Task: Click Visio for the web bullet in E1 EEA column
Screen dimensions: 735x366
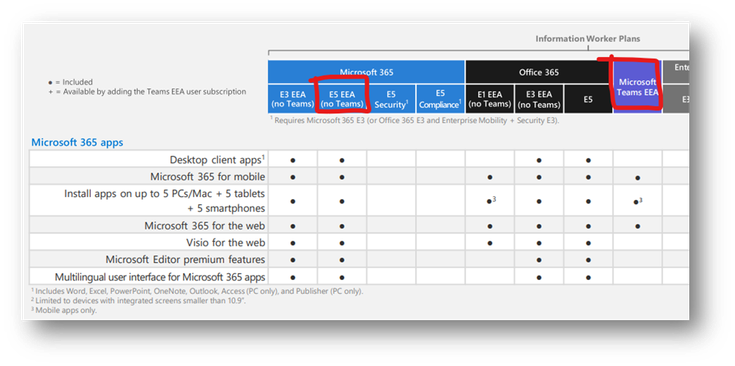Action: pos(489,243)
